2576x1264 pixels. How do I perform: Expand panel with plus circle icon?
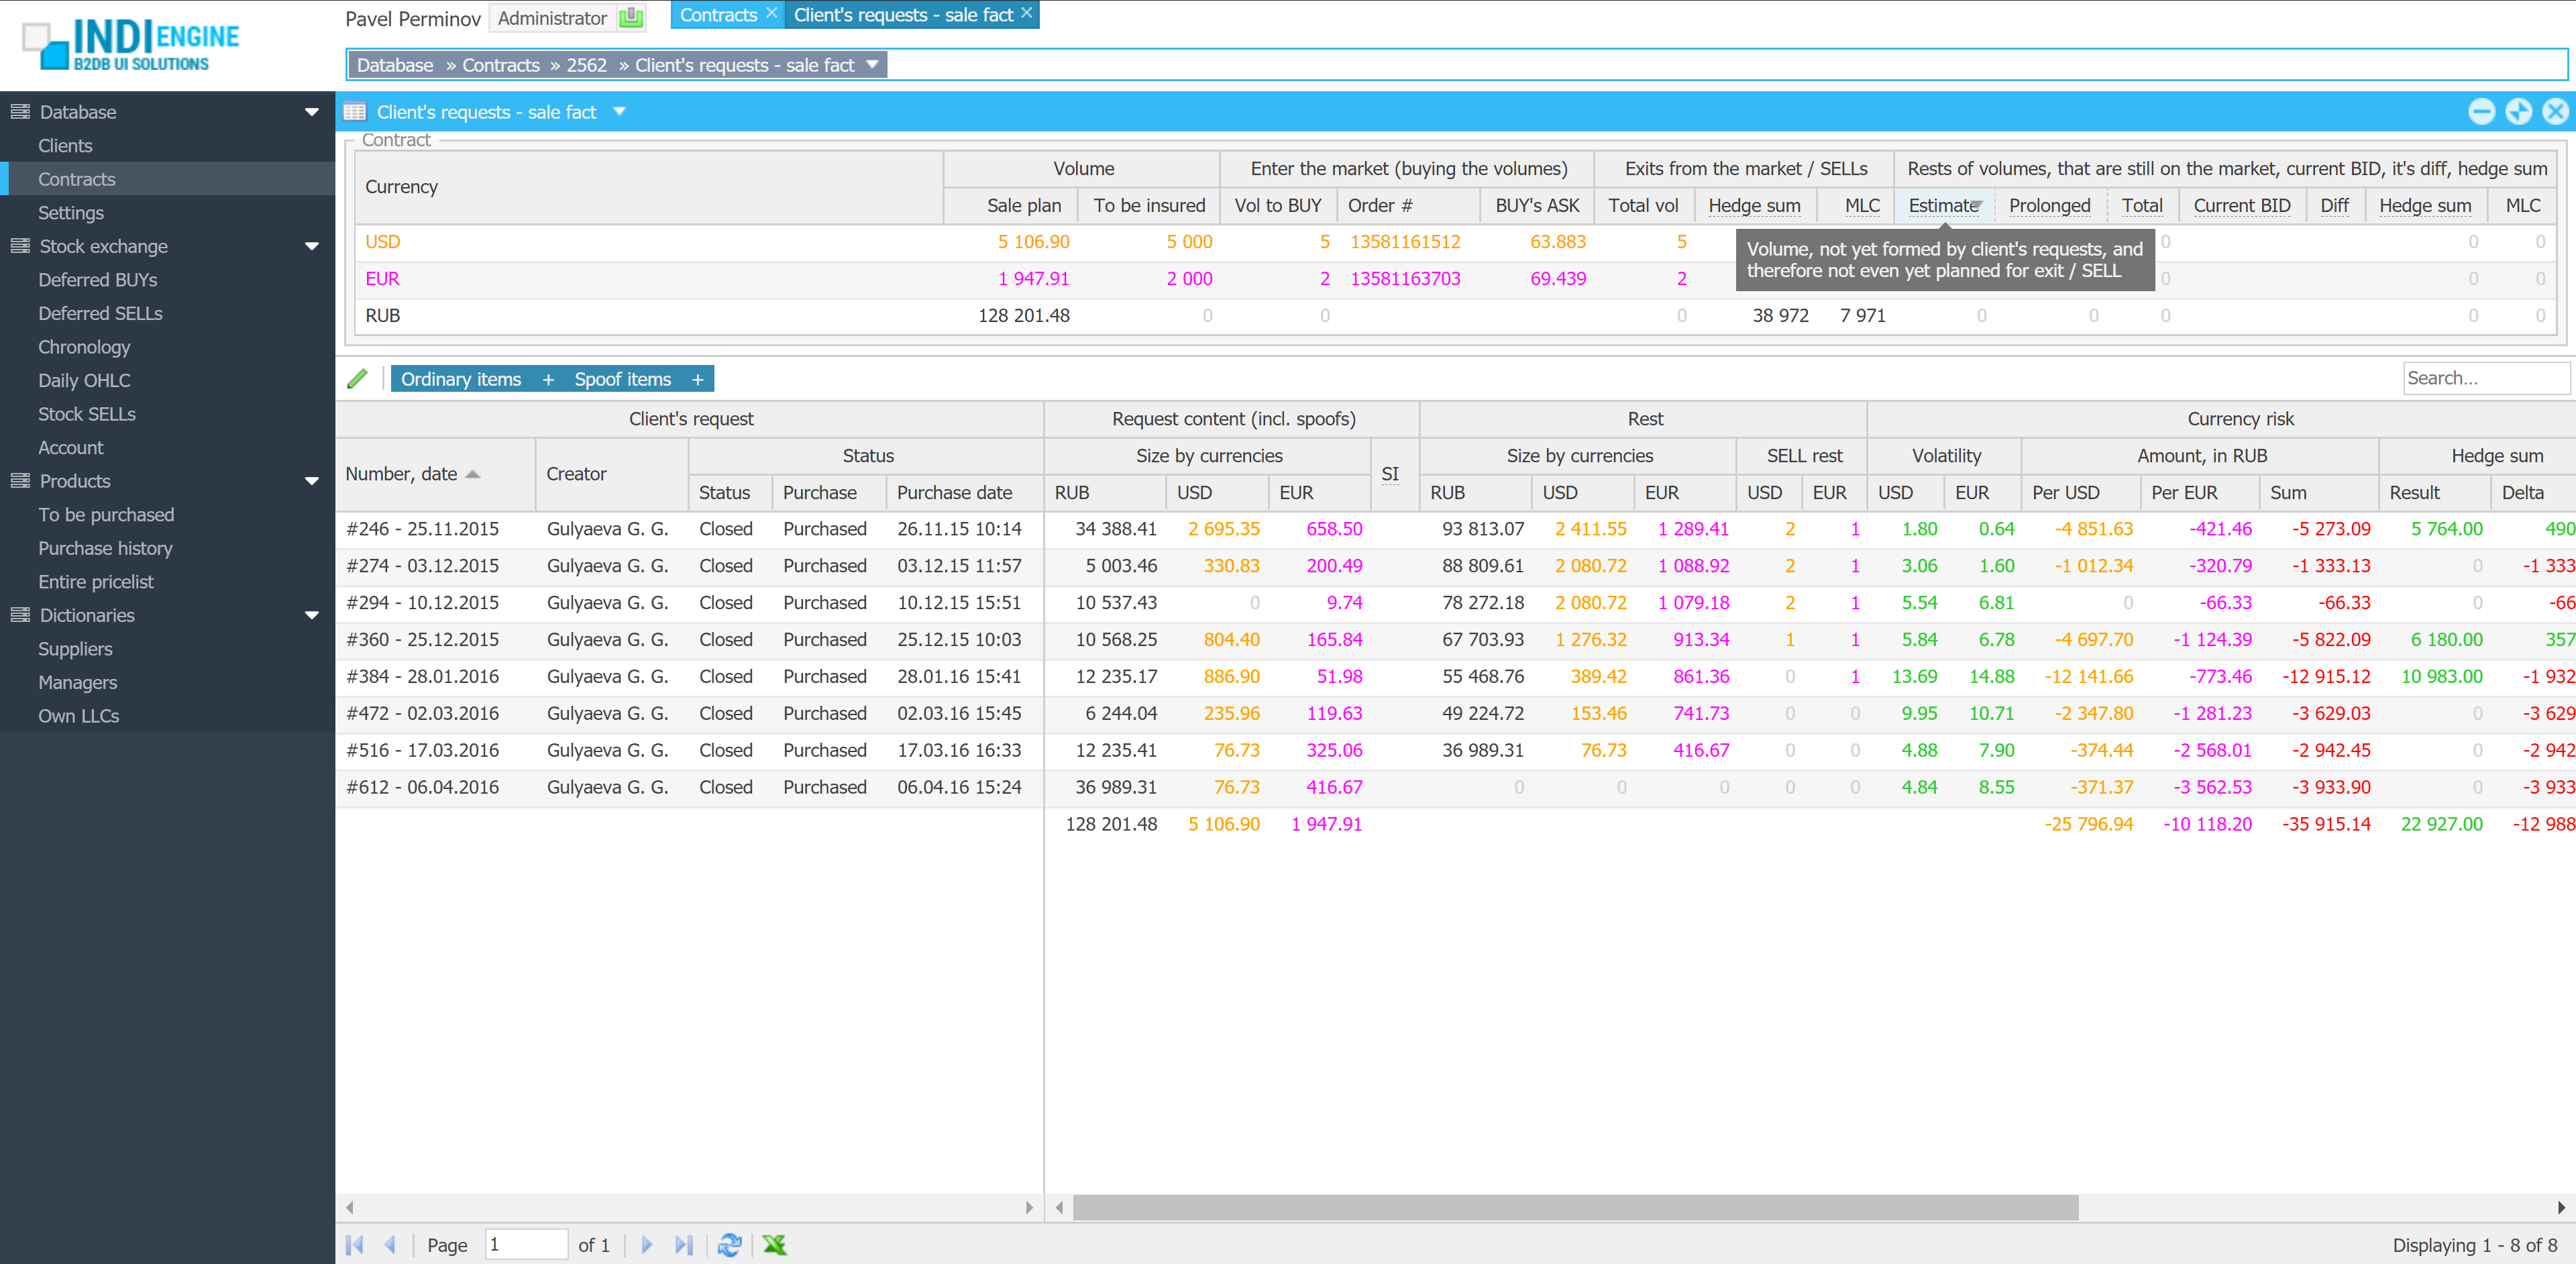pyautogui.click(x=2518, y=111)
